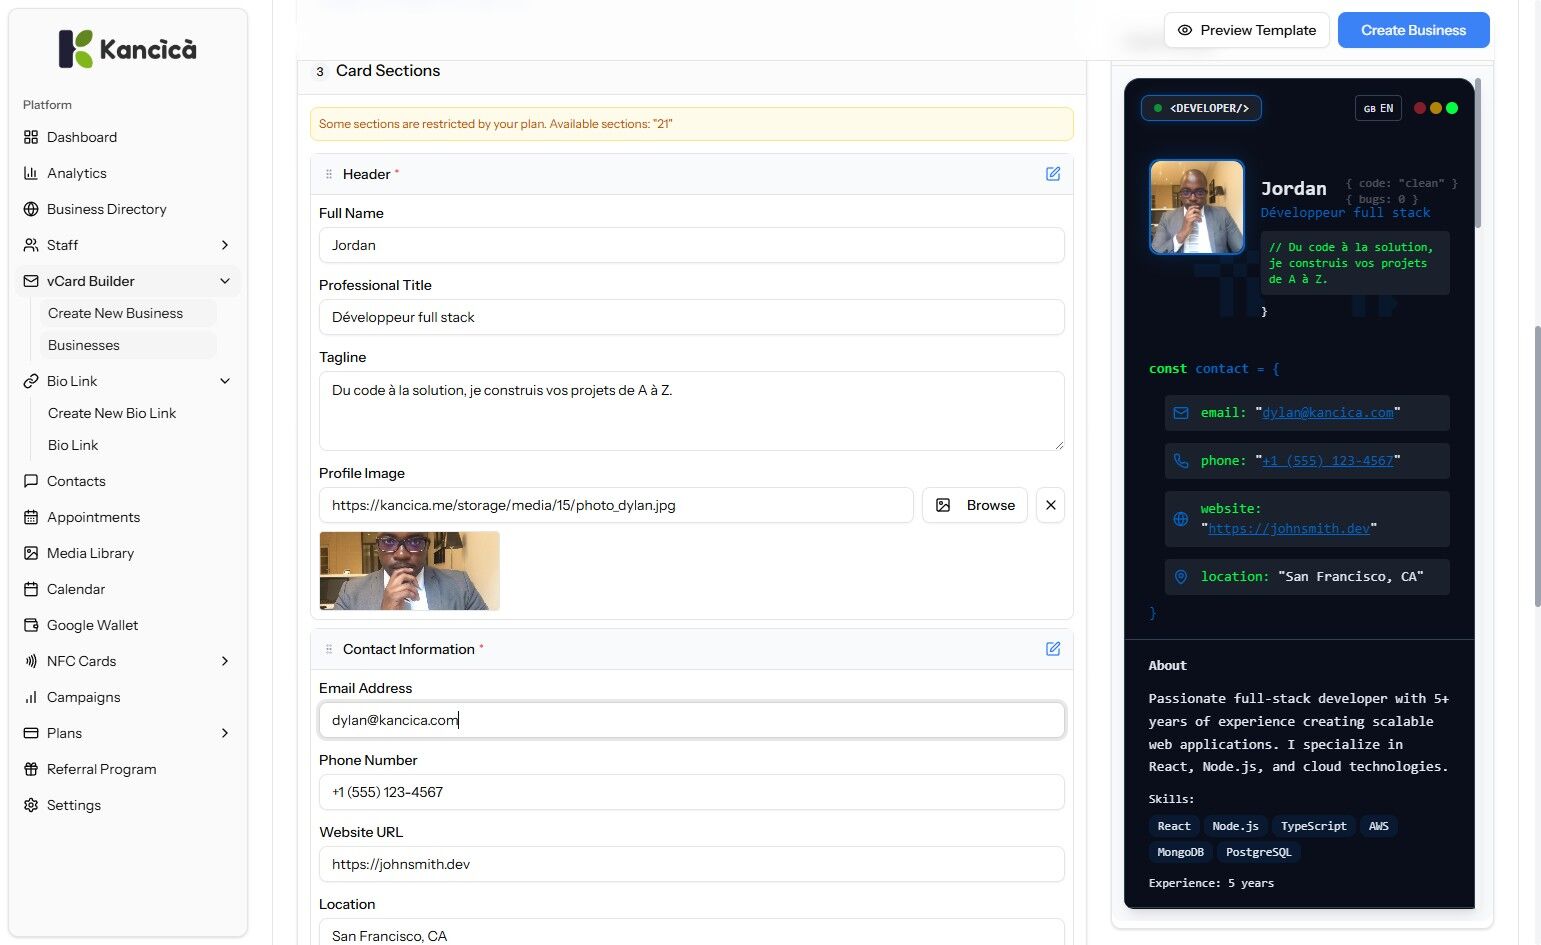The height and width of the screenshot is (945, 1541).
Task: Click the Contacts speech bubble icon
Action: tap(31, 481)
